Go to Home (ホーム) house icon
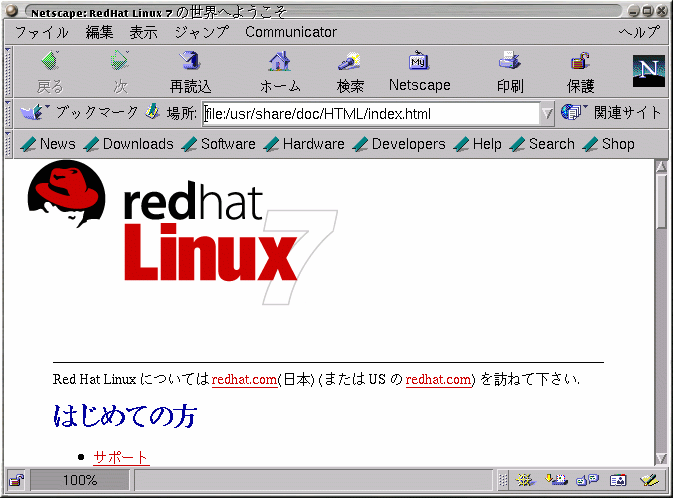The image size is (673, 498). pyautogui.click(x=280, y=61)
